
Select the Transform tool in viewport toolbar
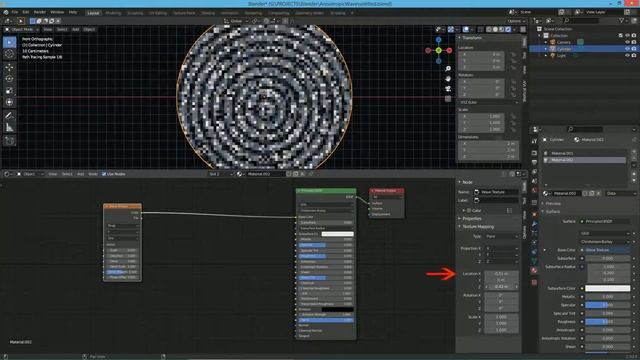pyautogui.click(x=9, y=102)
